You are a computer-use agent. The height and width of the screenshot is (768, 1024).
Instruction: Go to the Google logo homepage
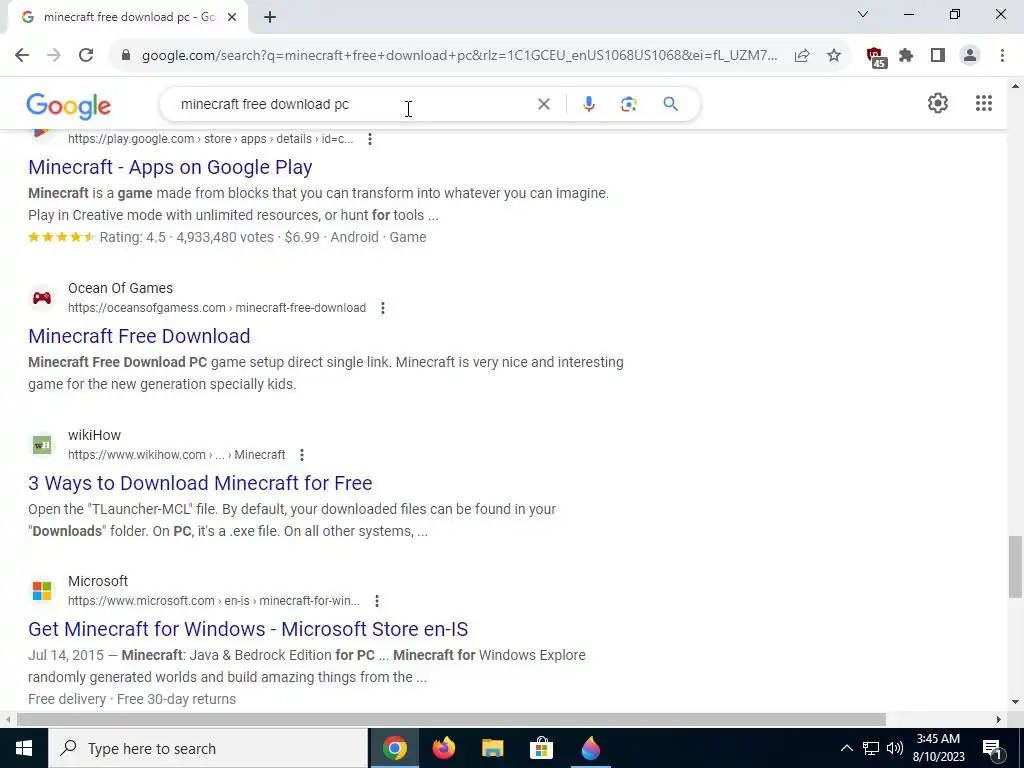[x=69, y=106]
